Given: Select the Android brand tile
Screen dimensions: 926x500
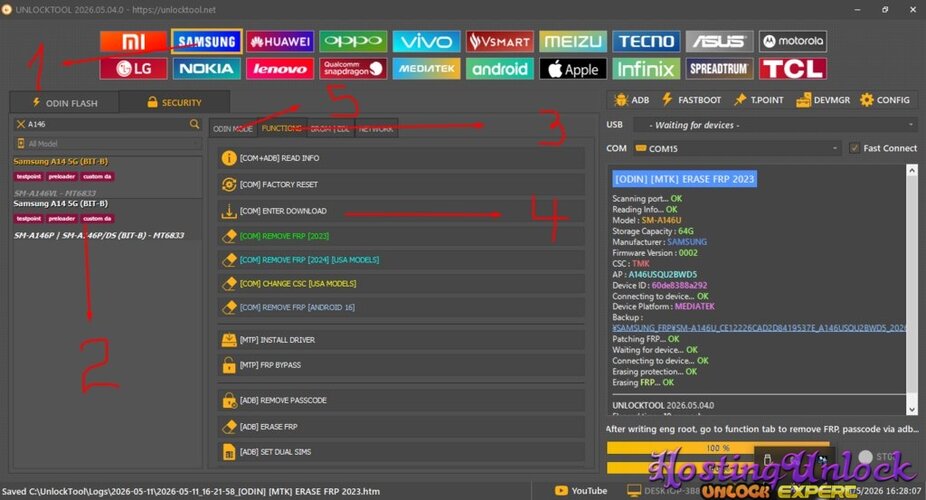Looking at the screenshot, I should [x=500, y=68].
